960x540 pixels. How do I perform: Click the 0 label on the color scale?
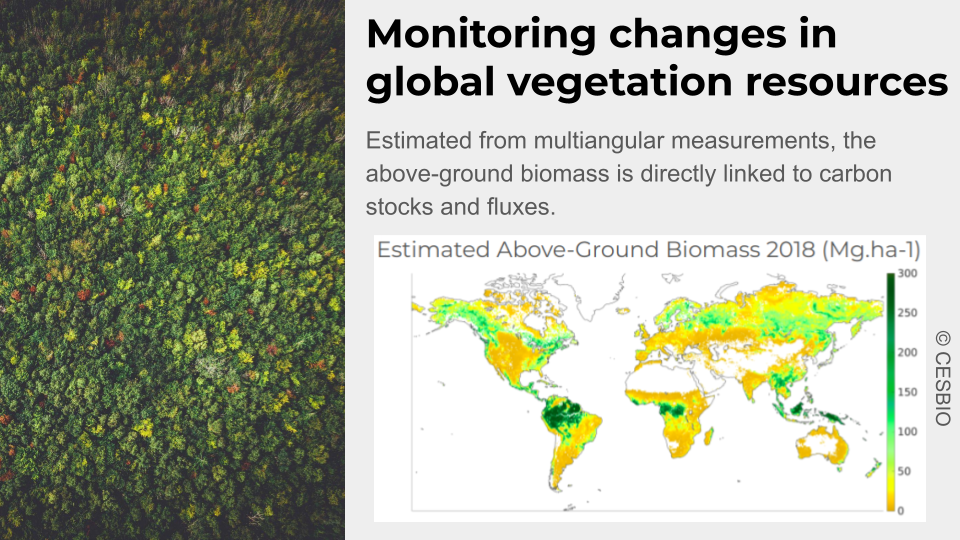tap(901, 511)
